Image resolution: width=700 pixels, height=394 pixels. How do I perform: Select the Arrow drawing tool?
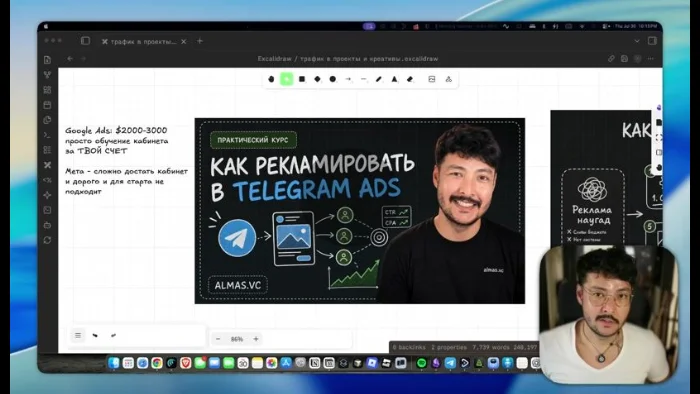pyautogui.click(x=348, y=79)
